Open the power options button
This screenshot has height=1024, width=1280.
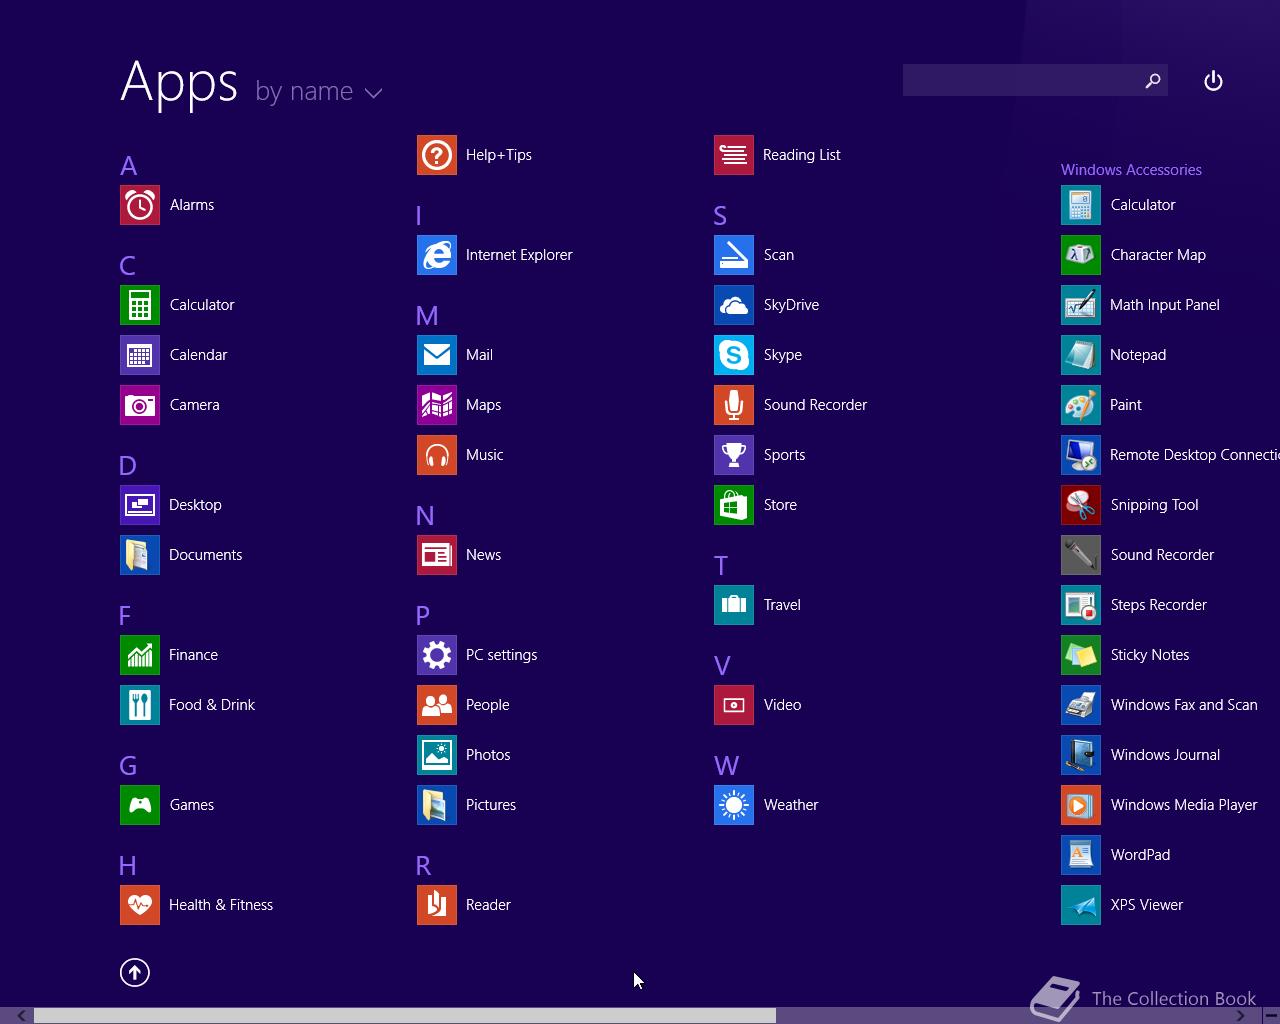1213,81
